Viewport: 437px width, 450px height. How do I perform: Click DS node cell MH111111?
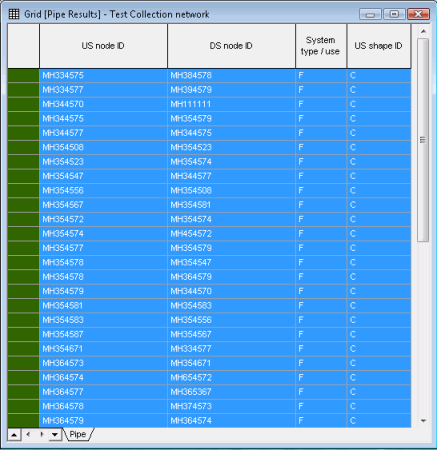[231, 104]
